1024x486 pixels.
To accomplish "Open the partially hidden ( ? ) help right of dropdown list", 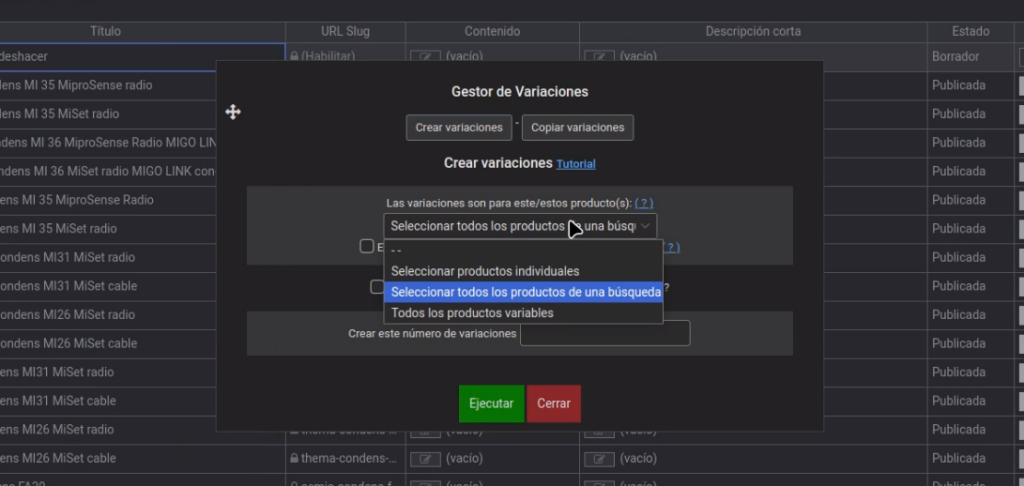I will coord(672,248).
